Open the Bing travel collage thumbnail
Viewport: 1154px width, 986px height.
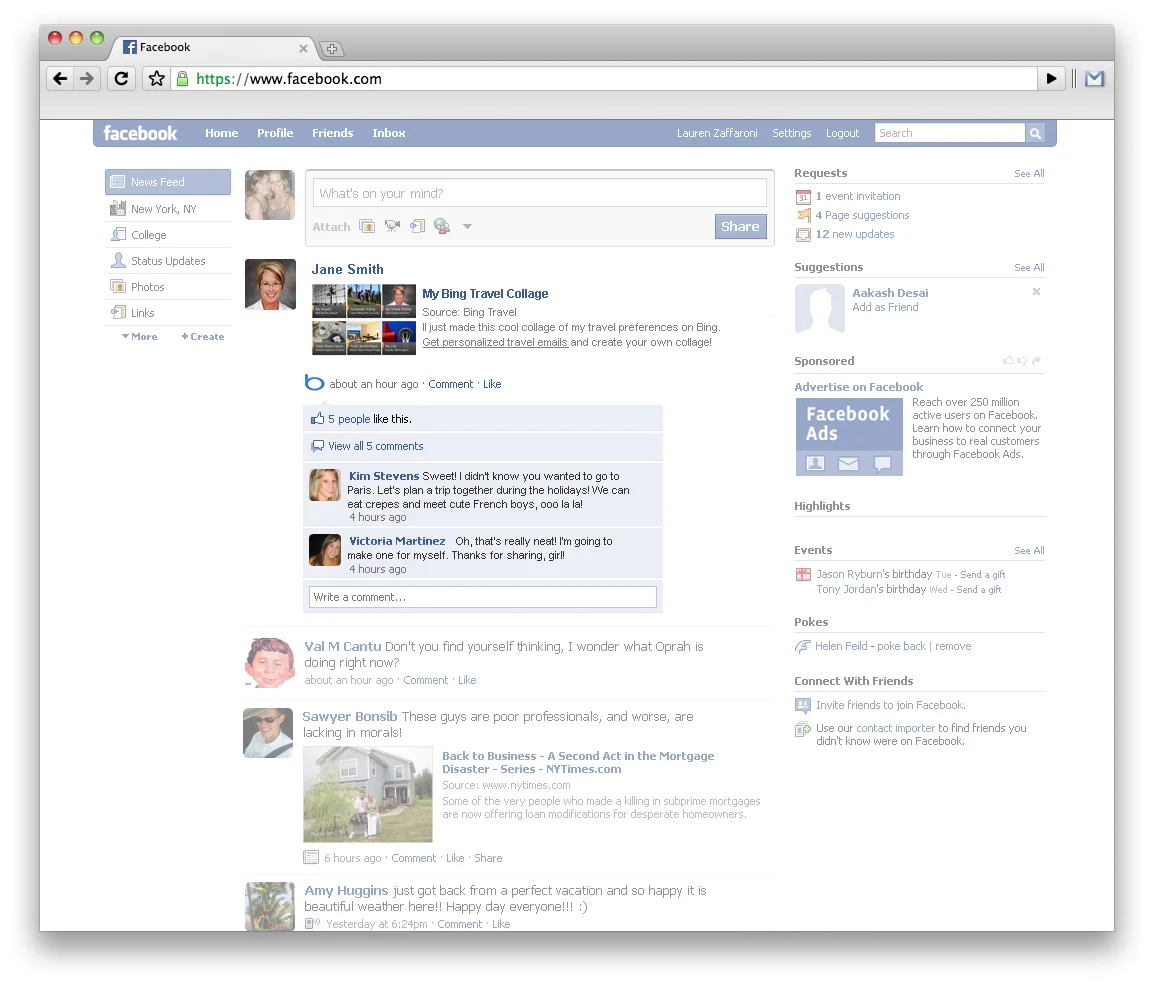point(364,320)
